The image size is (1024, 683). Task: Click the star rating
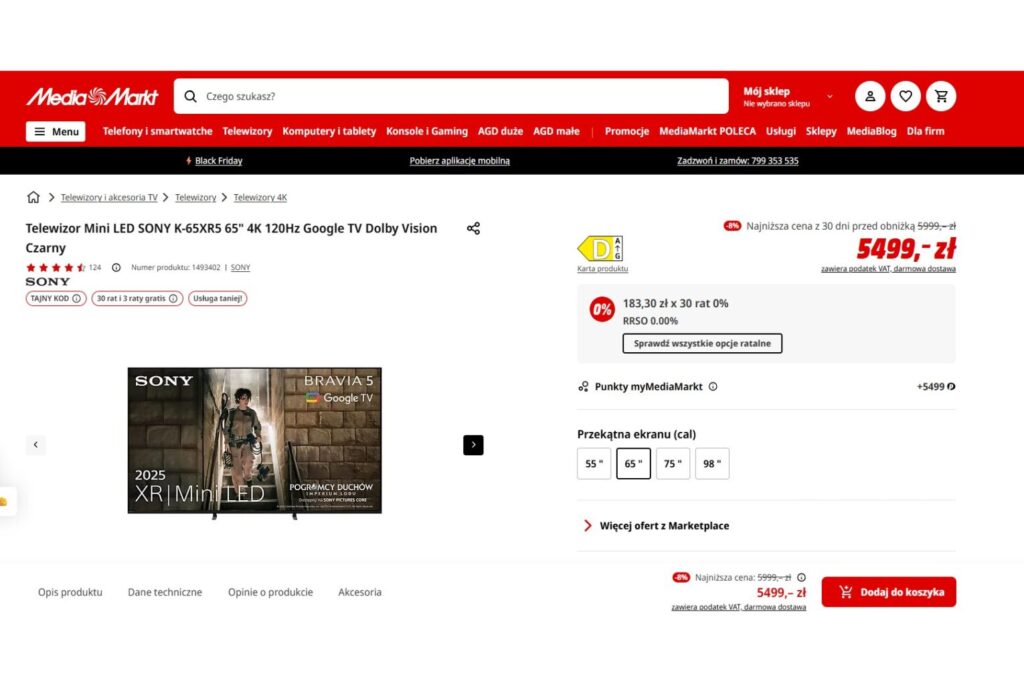point(56,267)
